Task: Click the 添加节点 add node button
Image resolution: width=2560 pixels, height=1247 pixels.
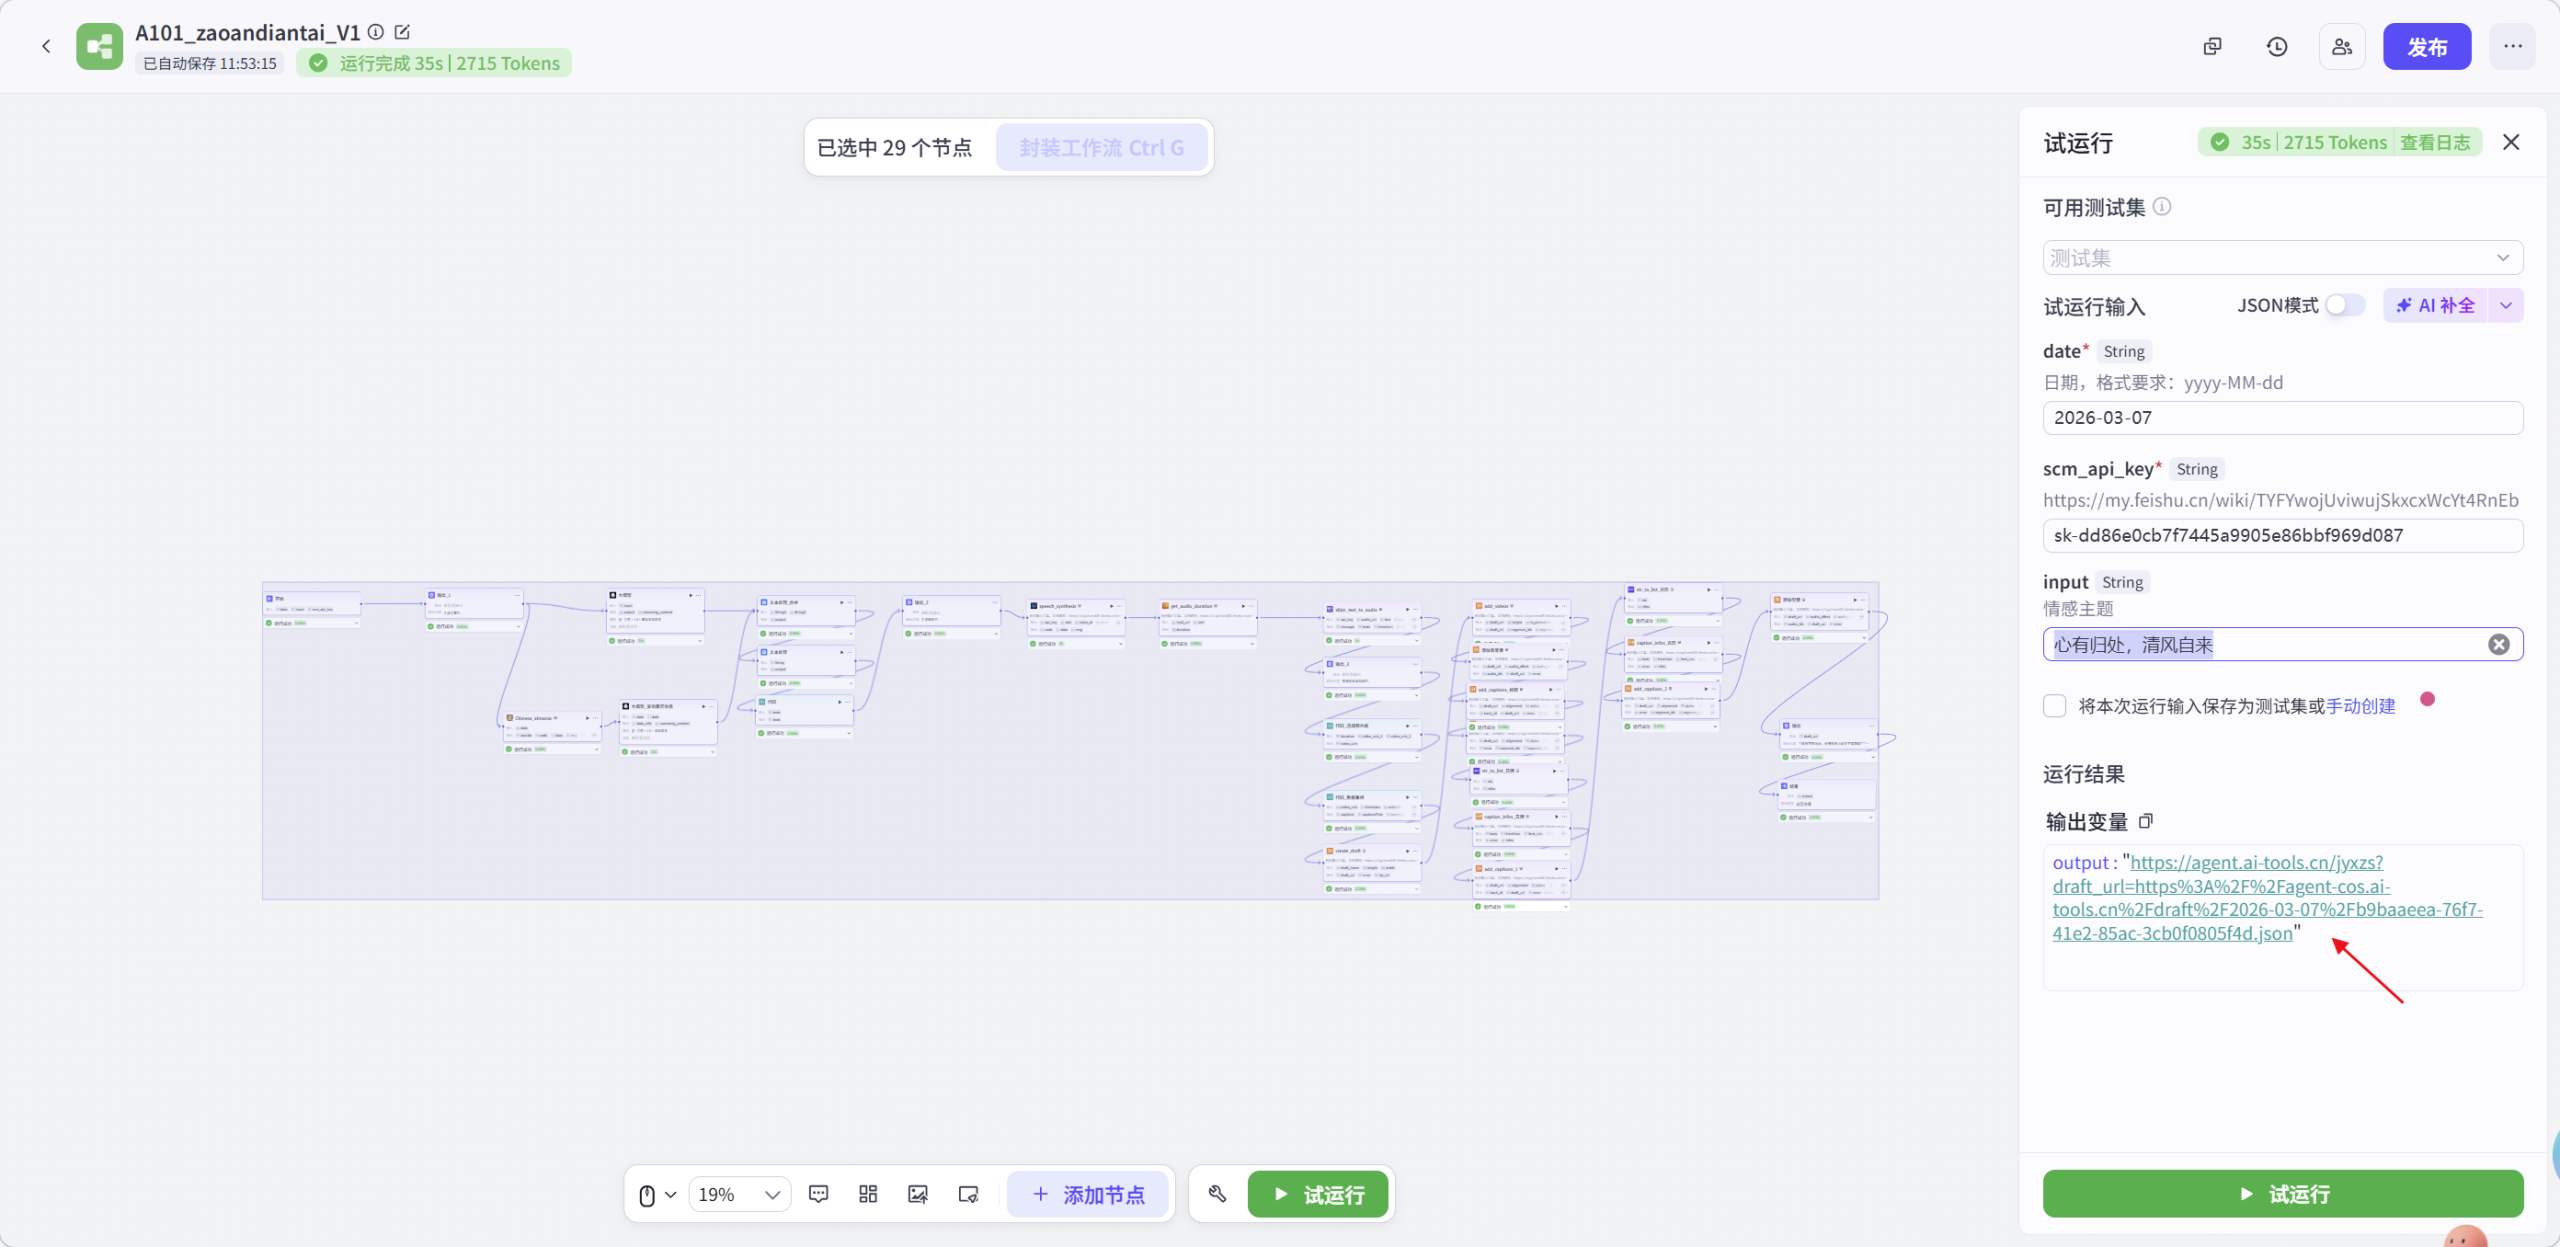Action: pyautogui.click(x=1088, y=1194)
